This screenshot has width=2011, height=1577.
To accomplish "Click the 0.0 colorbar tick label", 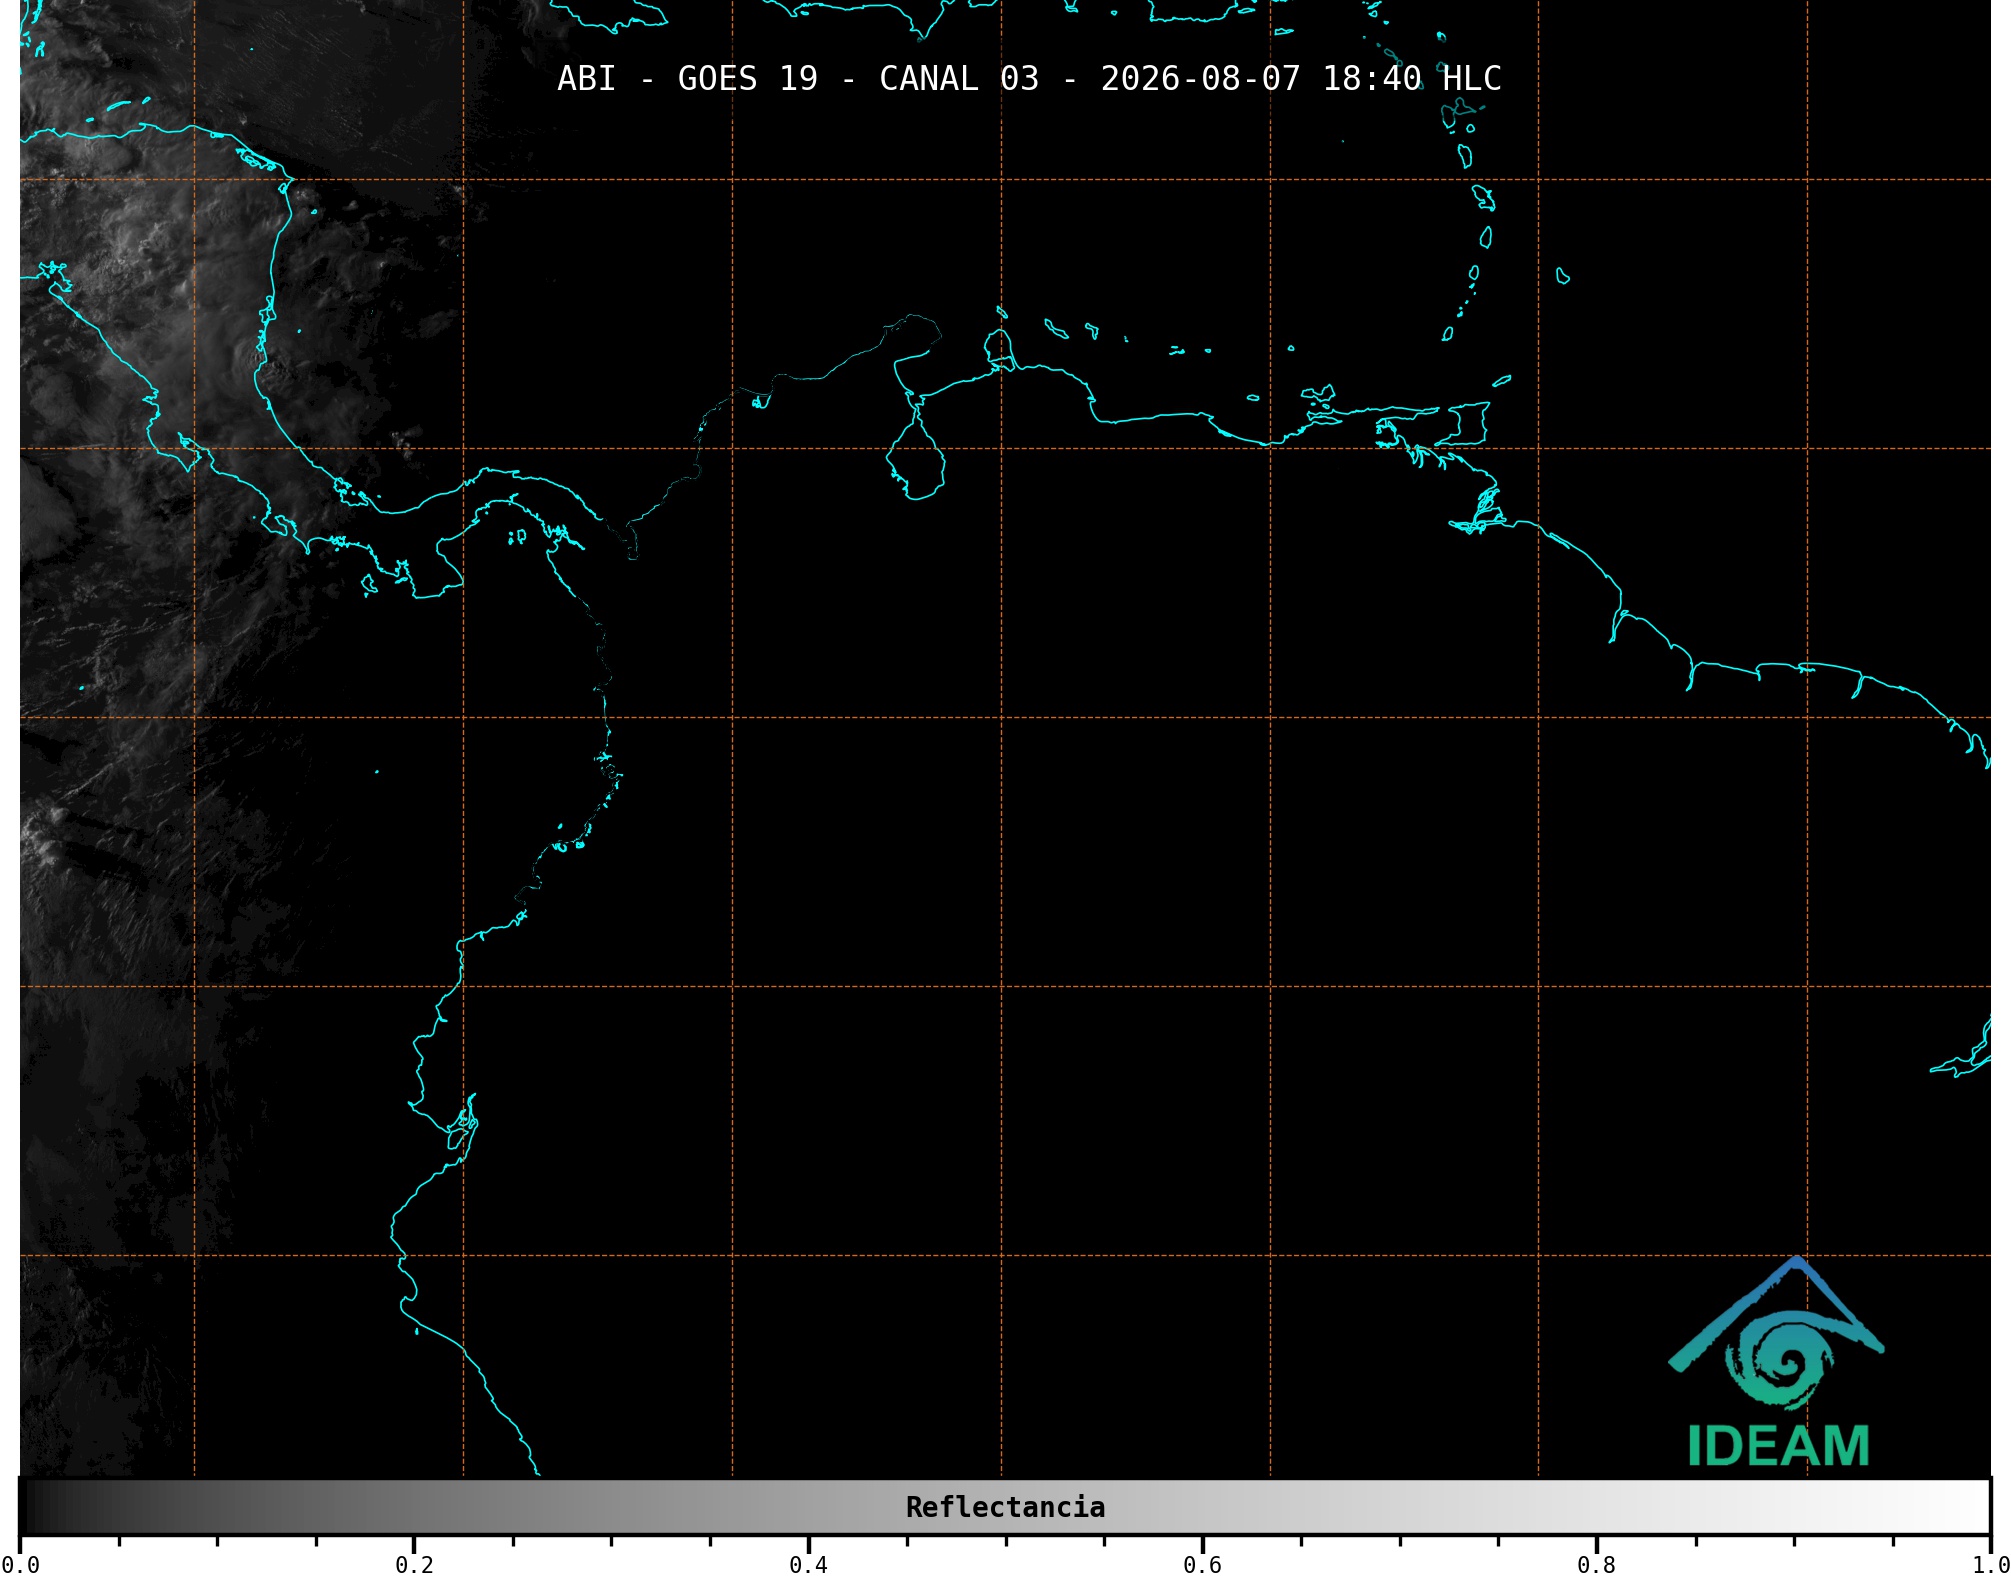I will 20,1565.
